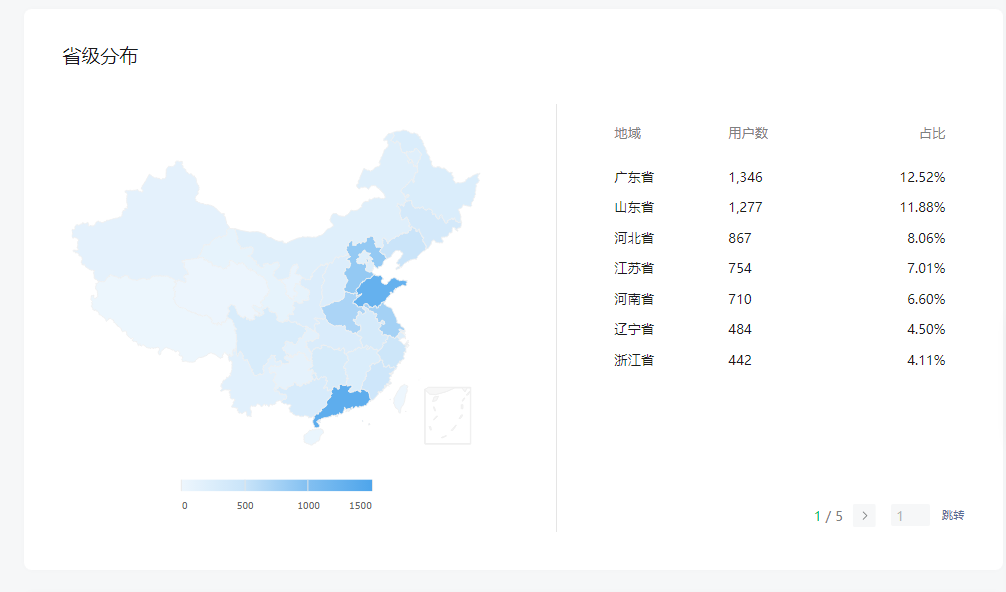Go to next page arrow
Image resolution: width=1006 pixels, height=592 pixels.
(864, 516)
